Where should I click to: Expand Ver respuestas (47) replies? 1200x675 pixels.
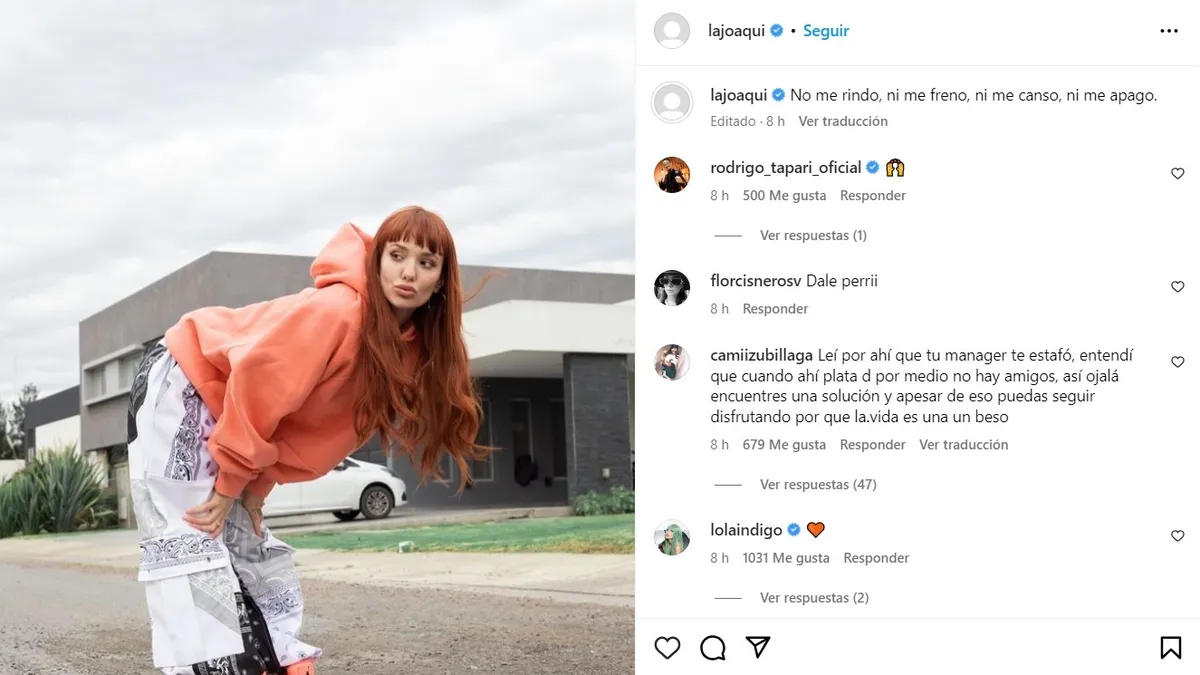point(818,485)
